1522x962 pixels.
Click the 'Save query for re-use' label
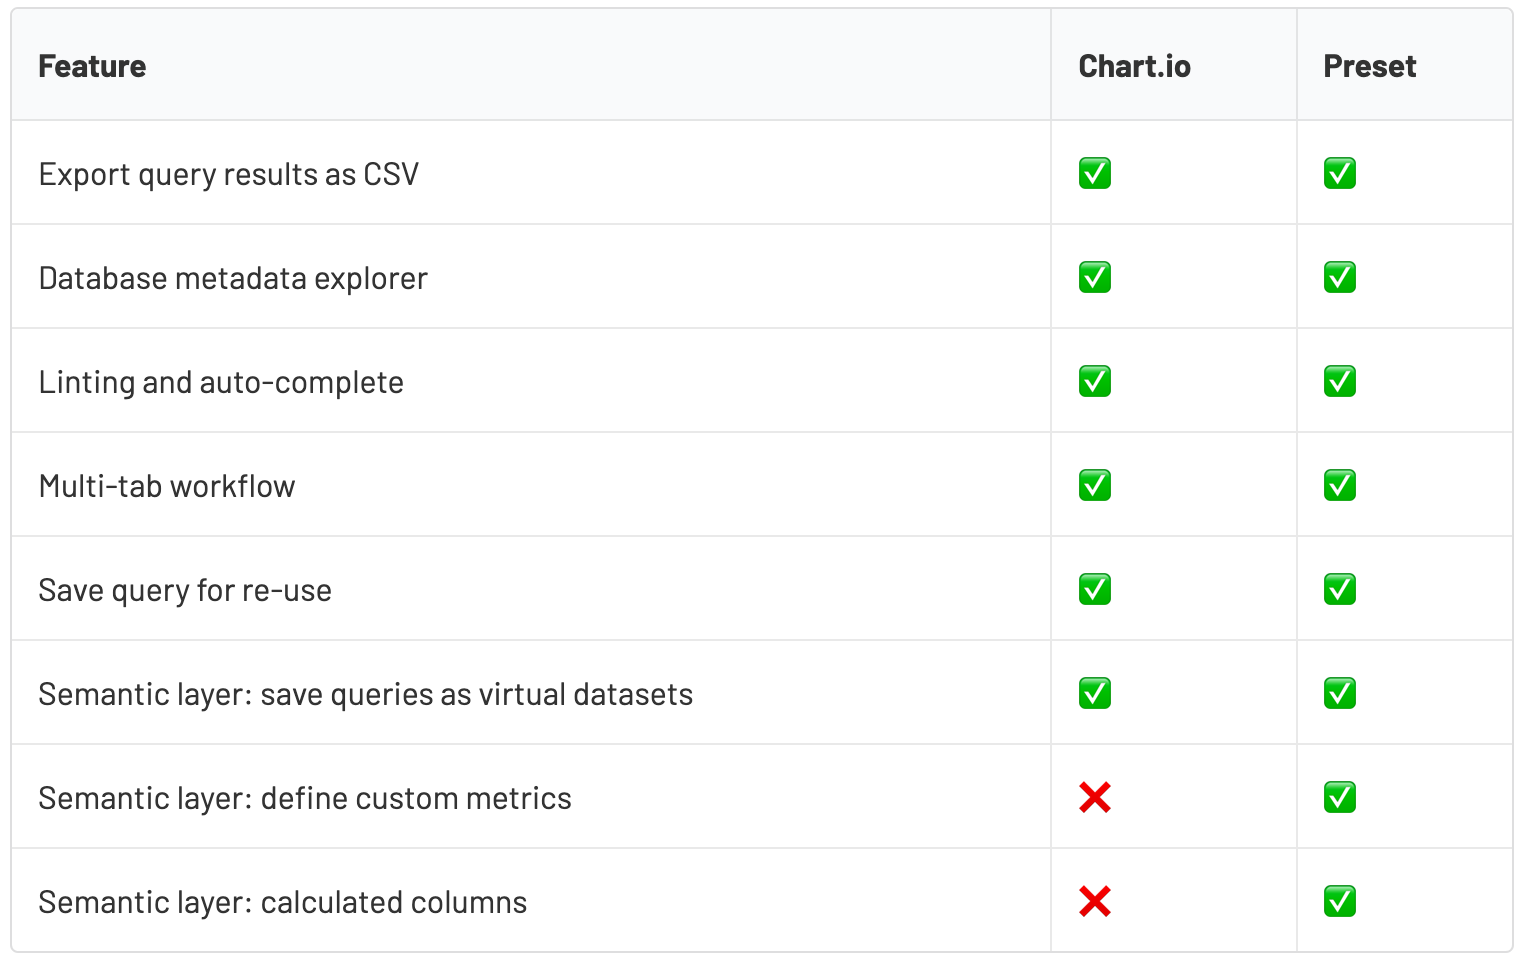[x=185, y=590]
